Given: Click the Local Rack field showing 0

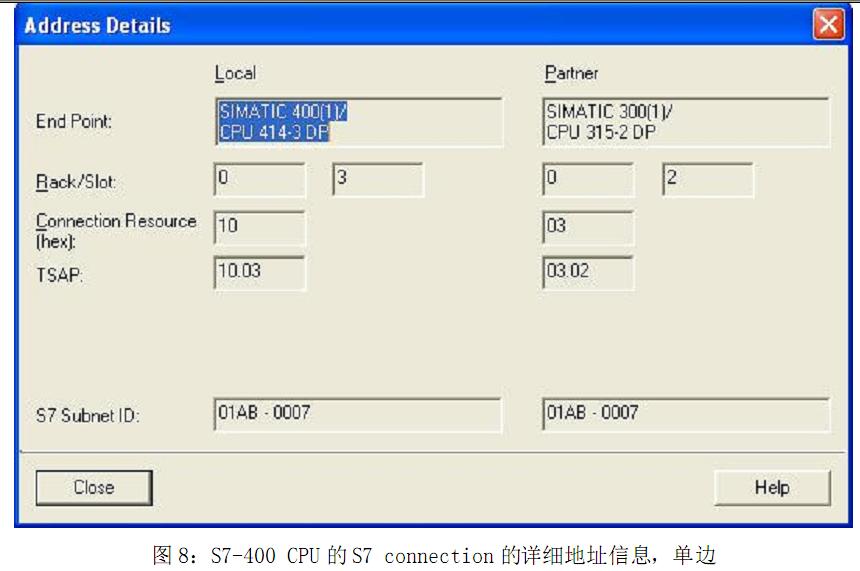Looking at the screenshot, I should tap(259, 179).
